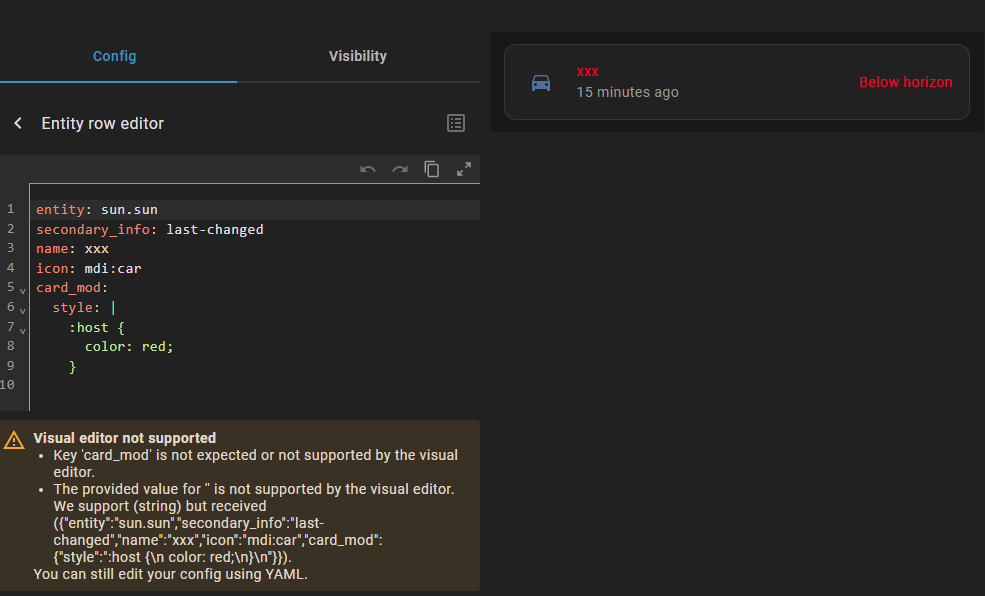Click line number 4 in the gutter
Screen dimensions: 985x596
coord(10,268)
